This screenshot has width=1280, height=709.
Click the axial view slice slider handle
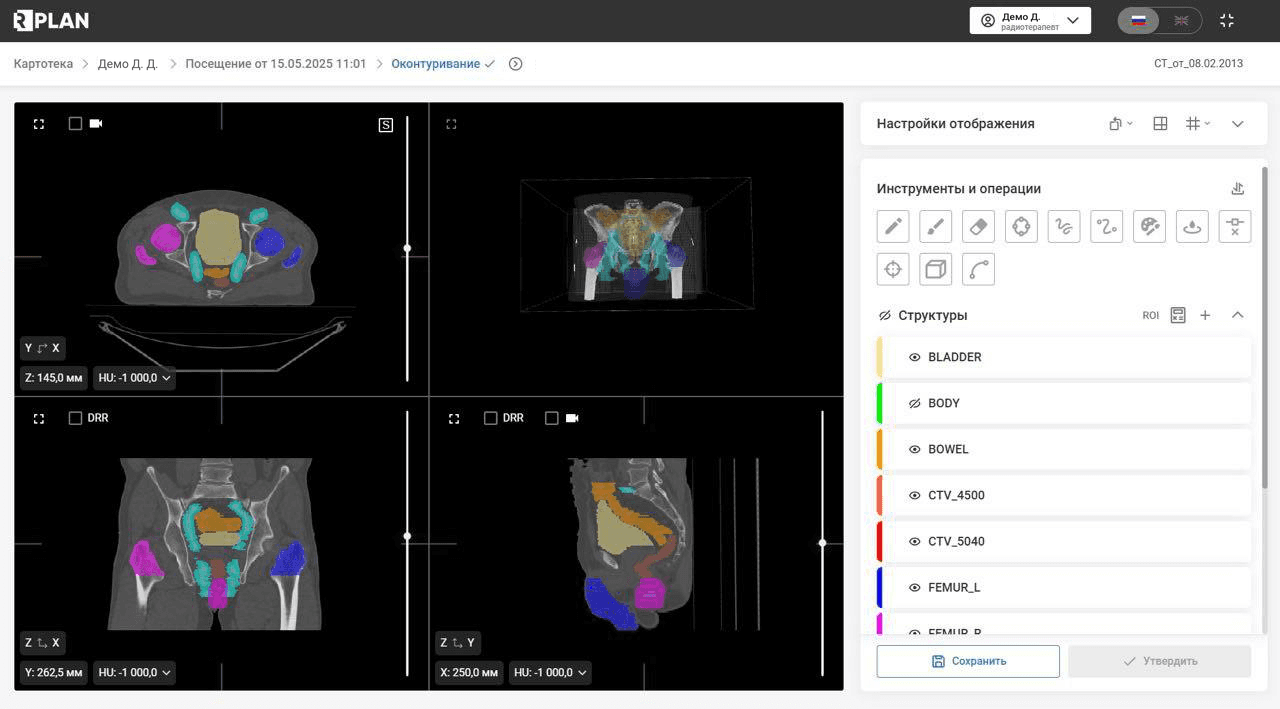tap(407, 248)
